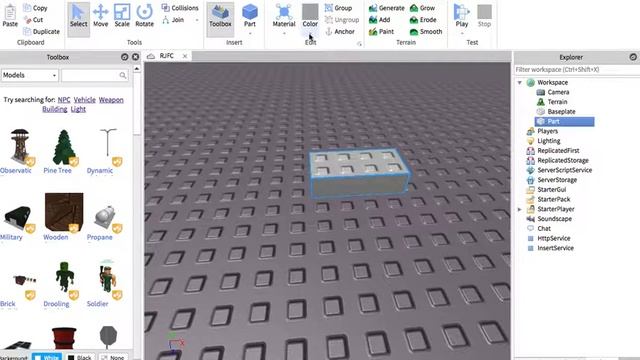The height and width of the screenshot is (360, 640).
Task: Select the Observation tower model
Action: point(20,146)
